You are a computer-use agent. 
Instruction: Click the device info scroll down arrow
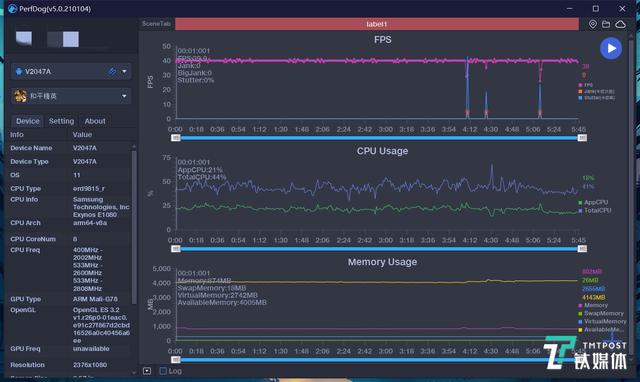[133, 372]
